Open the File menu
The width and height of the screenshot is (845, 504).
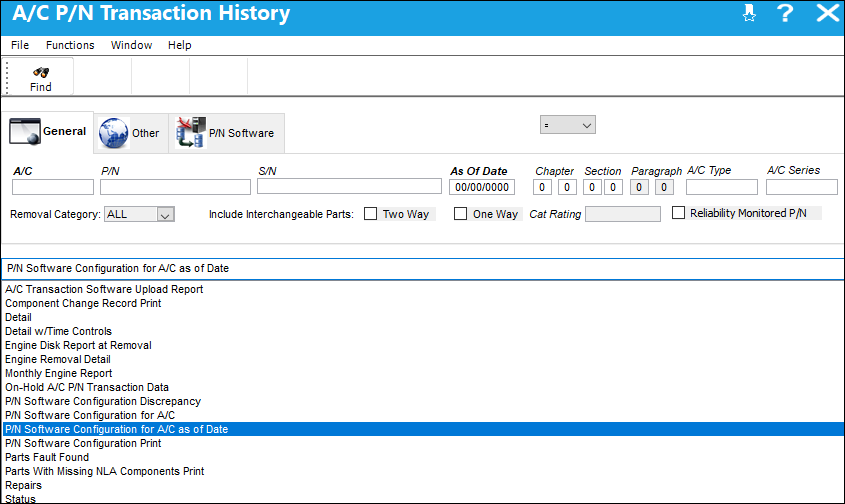pyautogui.click(x=20, y=45)
